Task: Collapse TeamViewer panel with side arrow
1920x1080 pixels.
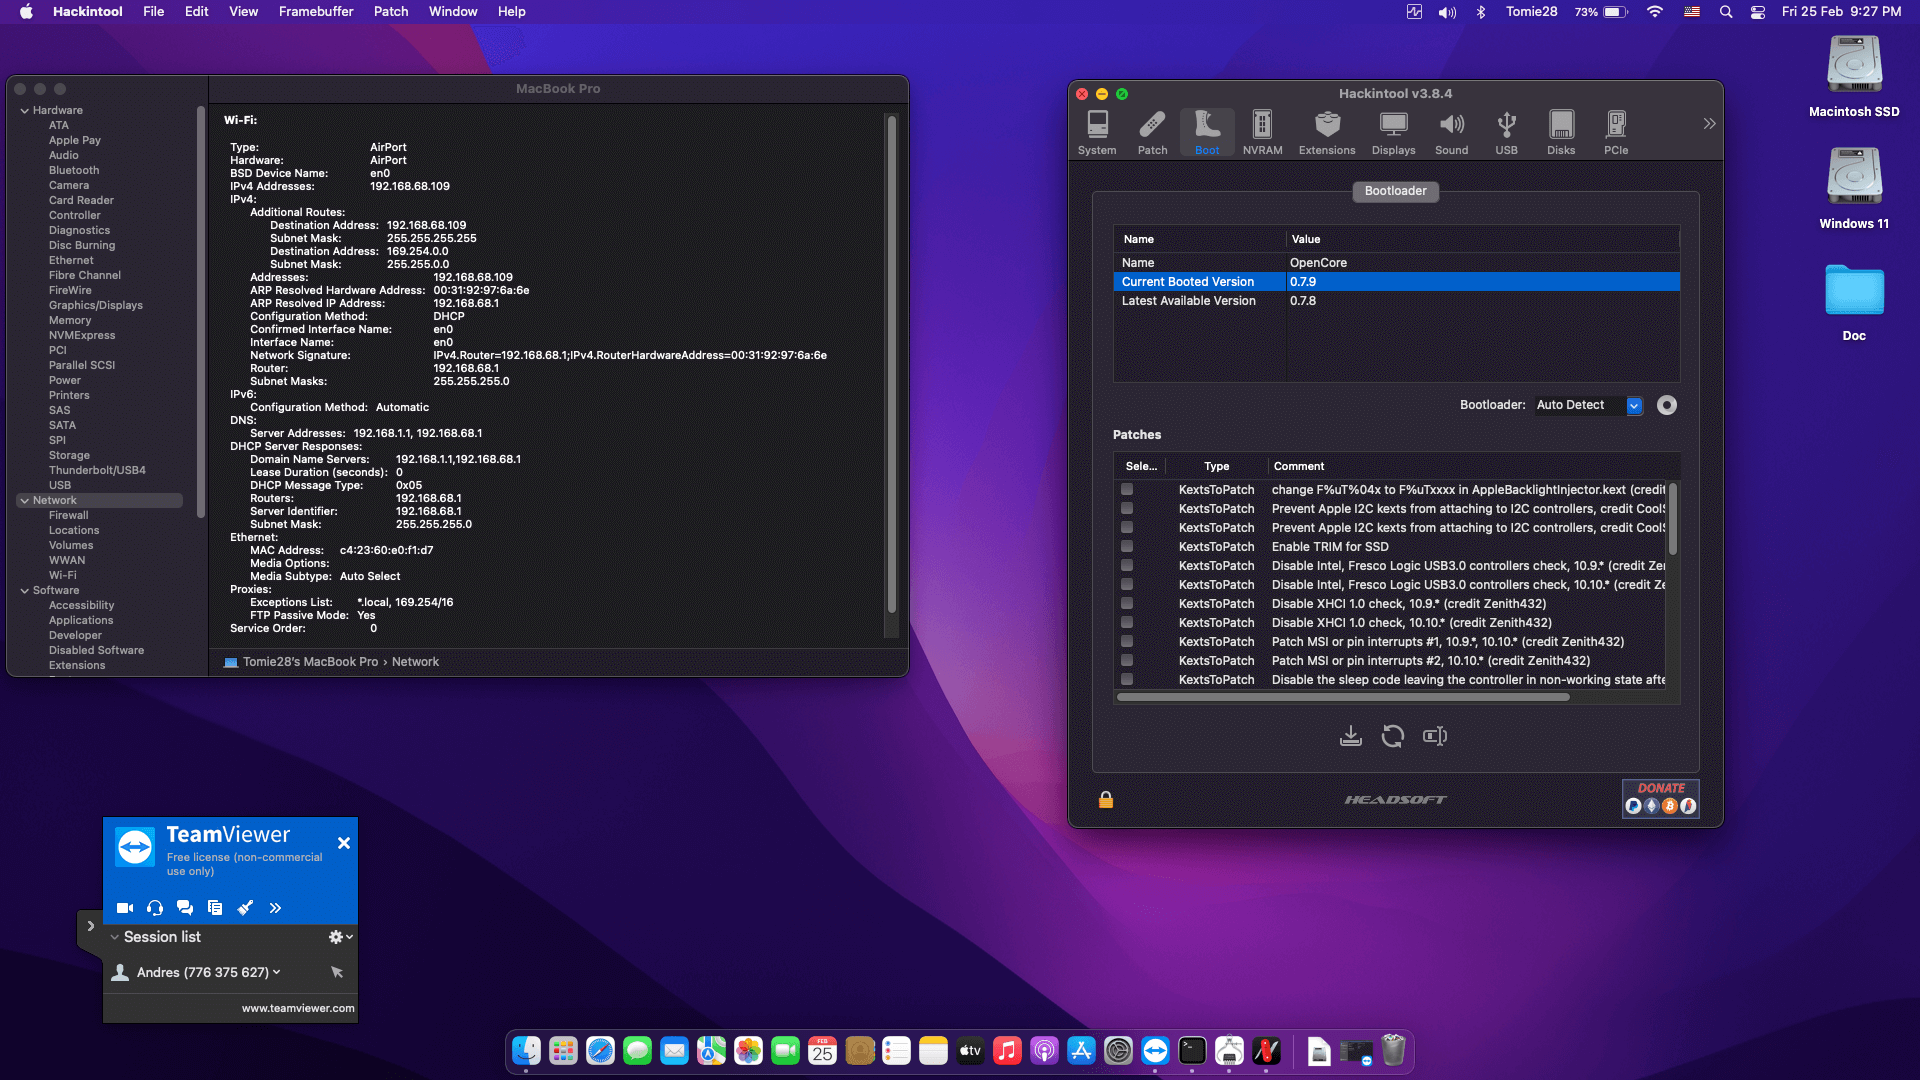Action: (90, 927)
